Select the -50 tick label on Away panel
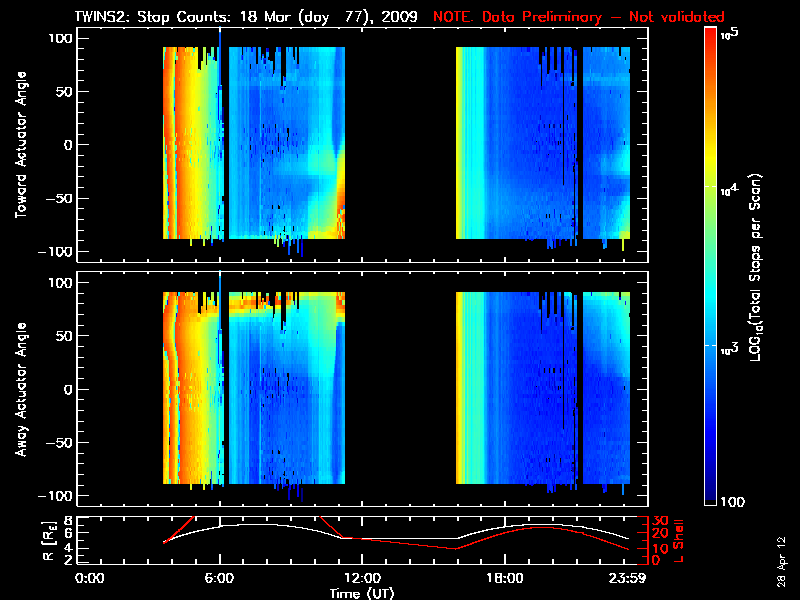This screenshot has width=800, height=600. coord(59,442)
